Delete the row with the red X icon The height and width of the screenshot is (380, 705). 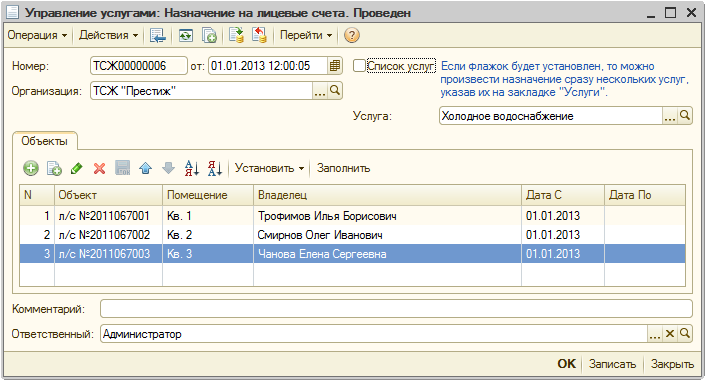pyautogui.click(x=99, y=169)
